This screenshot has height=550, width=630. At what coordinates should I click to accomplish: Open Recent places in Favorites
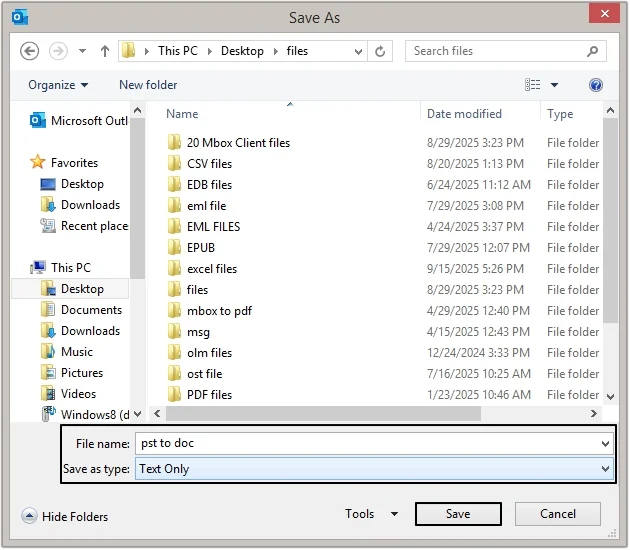tap(84, 226)
